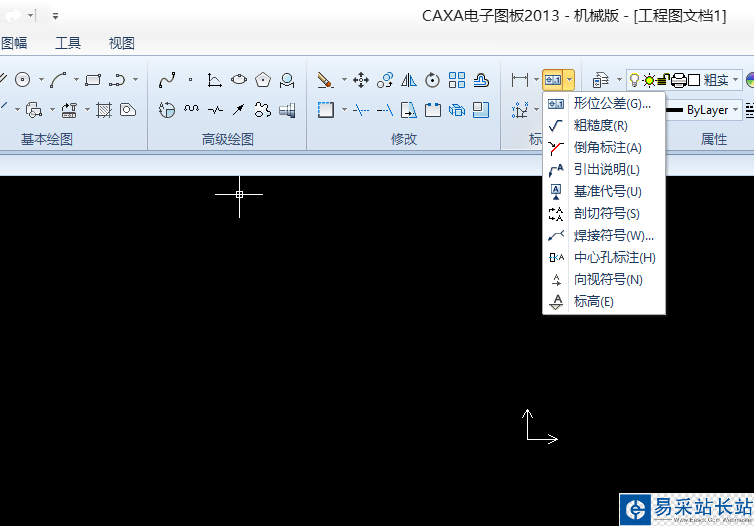This screenshot has width=754, height=526.
Task: Expand the Circle tool dropdown arrow
Action: (x=41, y=80)
